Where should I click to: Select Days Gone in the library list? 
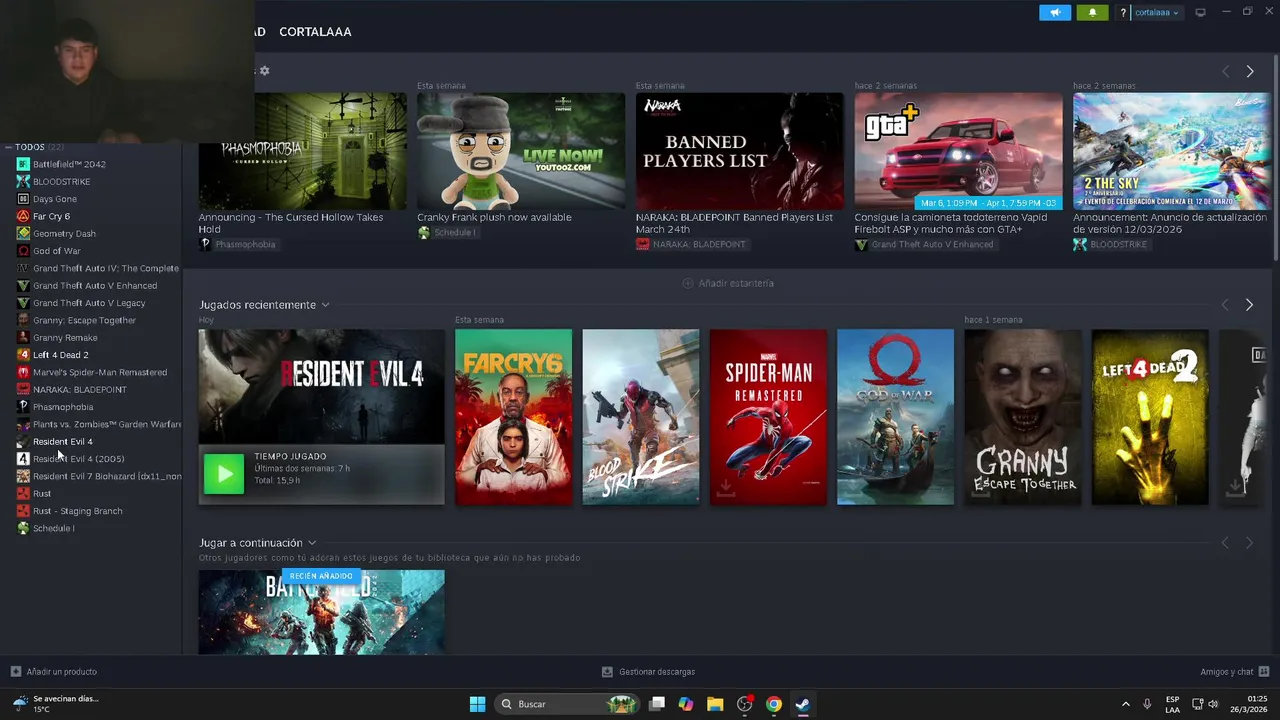[55, 199]
